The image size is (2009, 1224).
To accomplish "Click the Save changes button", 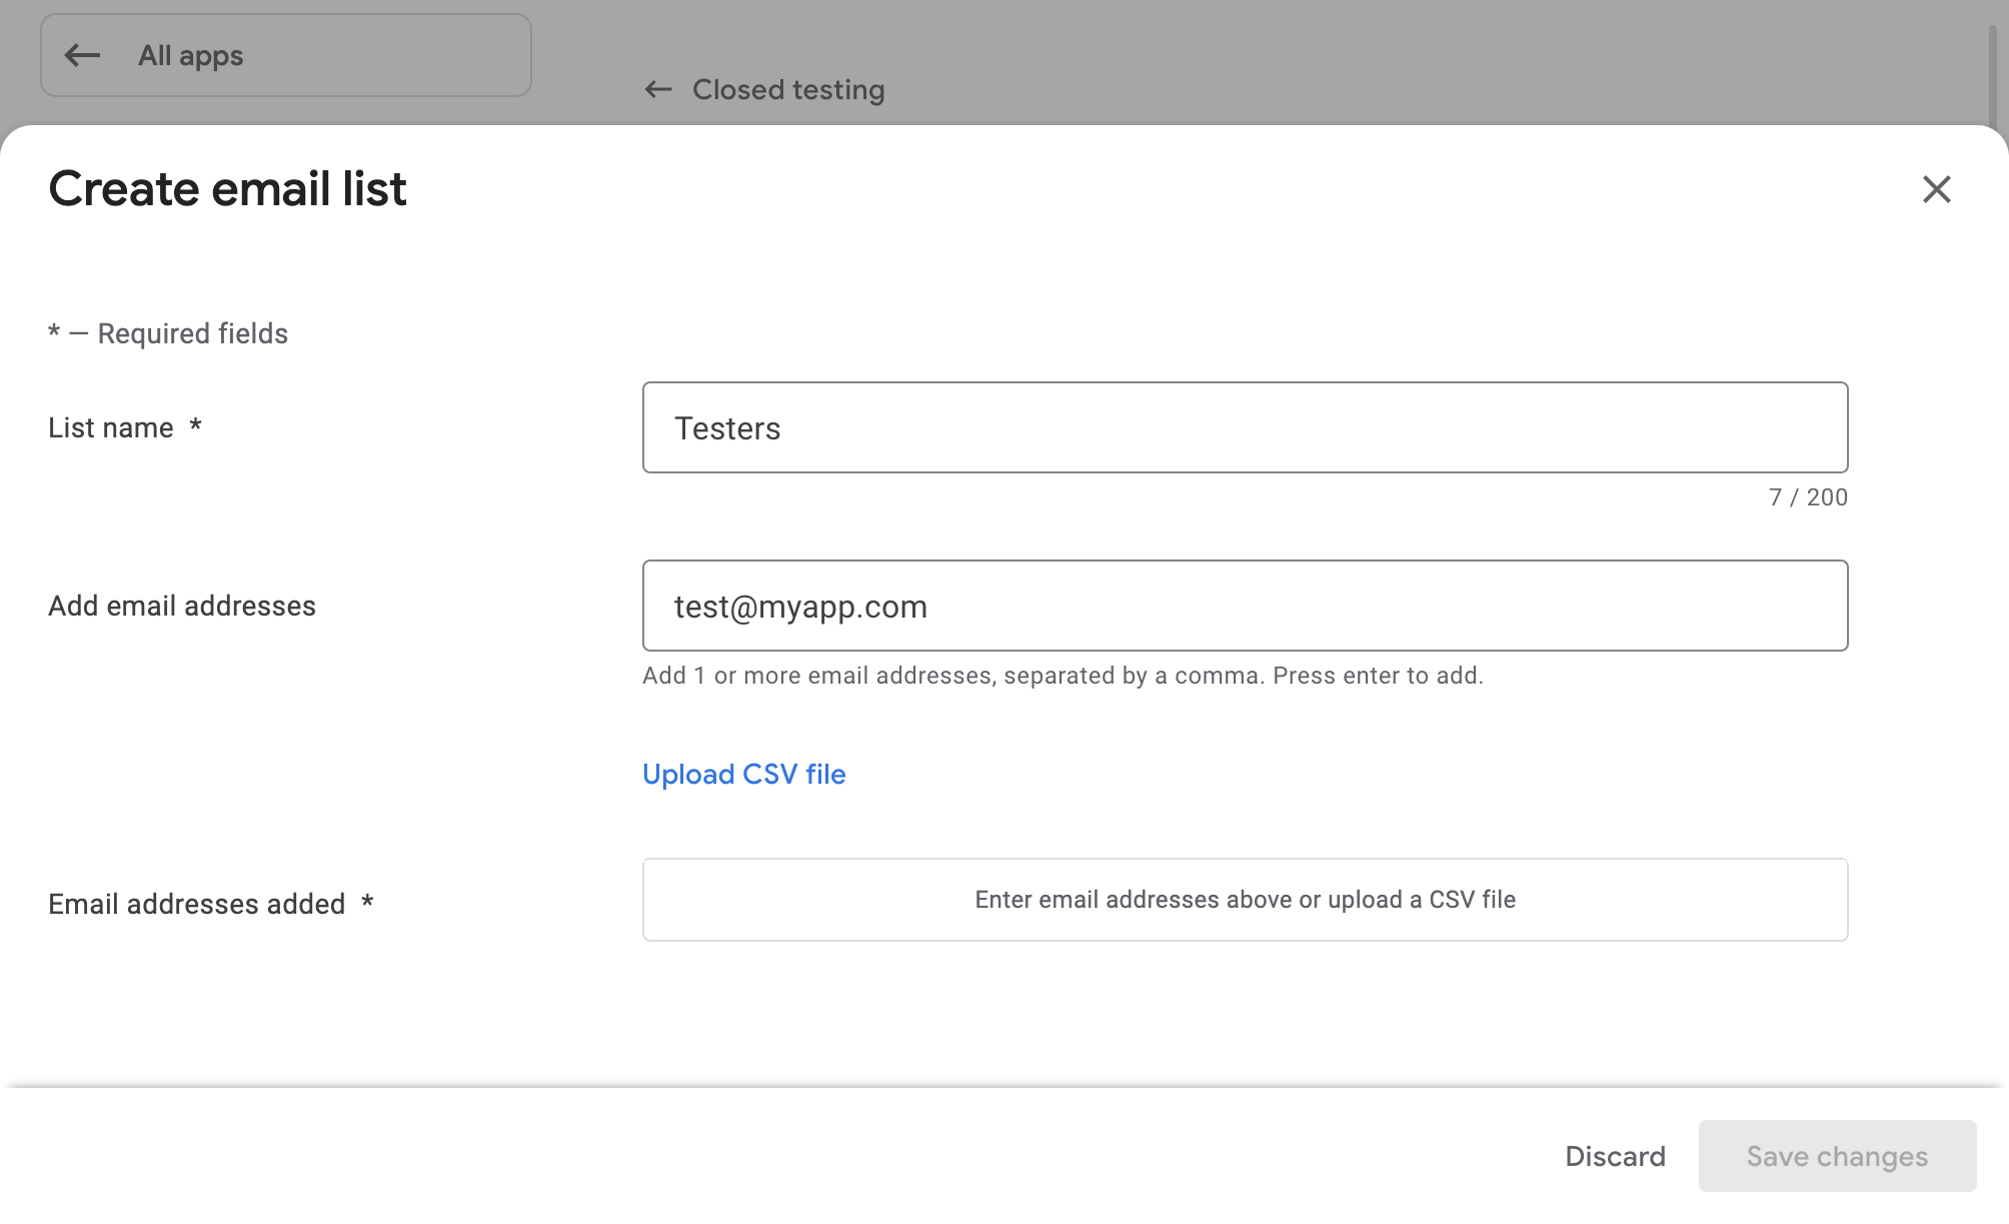I will click(1836, 1156).
